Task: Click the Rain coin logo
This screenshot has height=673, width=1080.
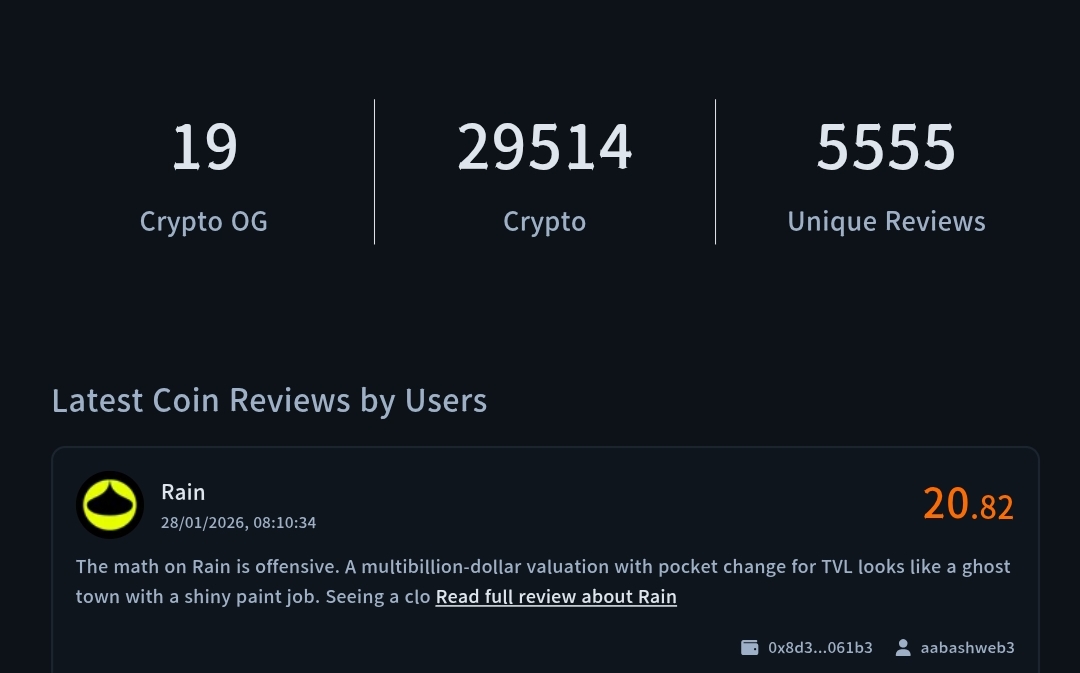Action: [110, 505]
